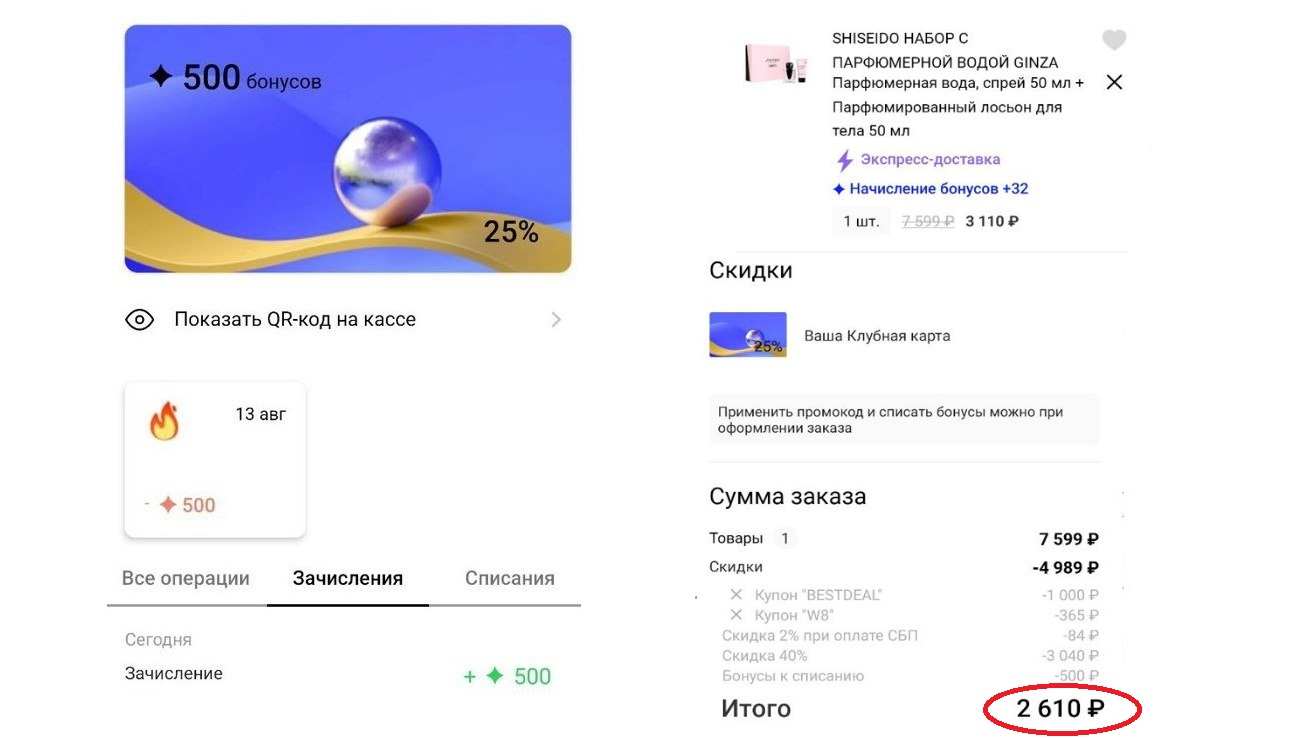Viewport: 1296px width, 738px height.
Task: Click the lightning bolt Экспресс-доставка icon
Action: coord(845,160)
